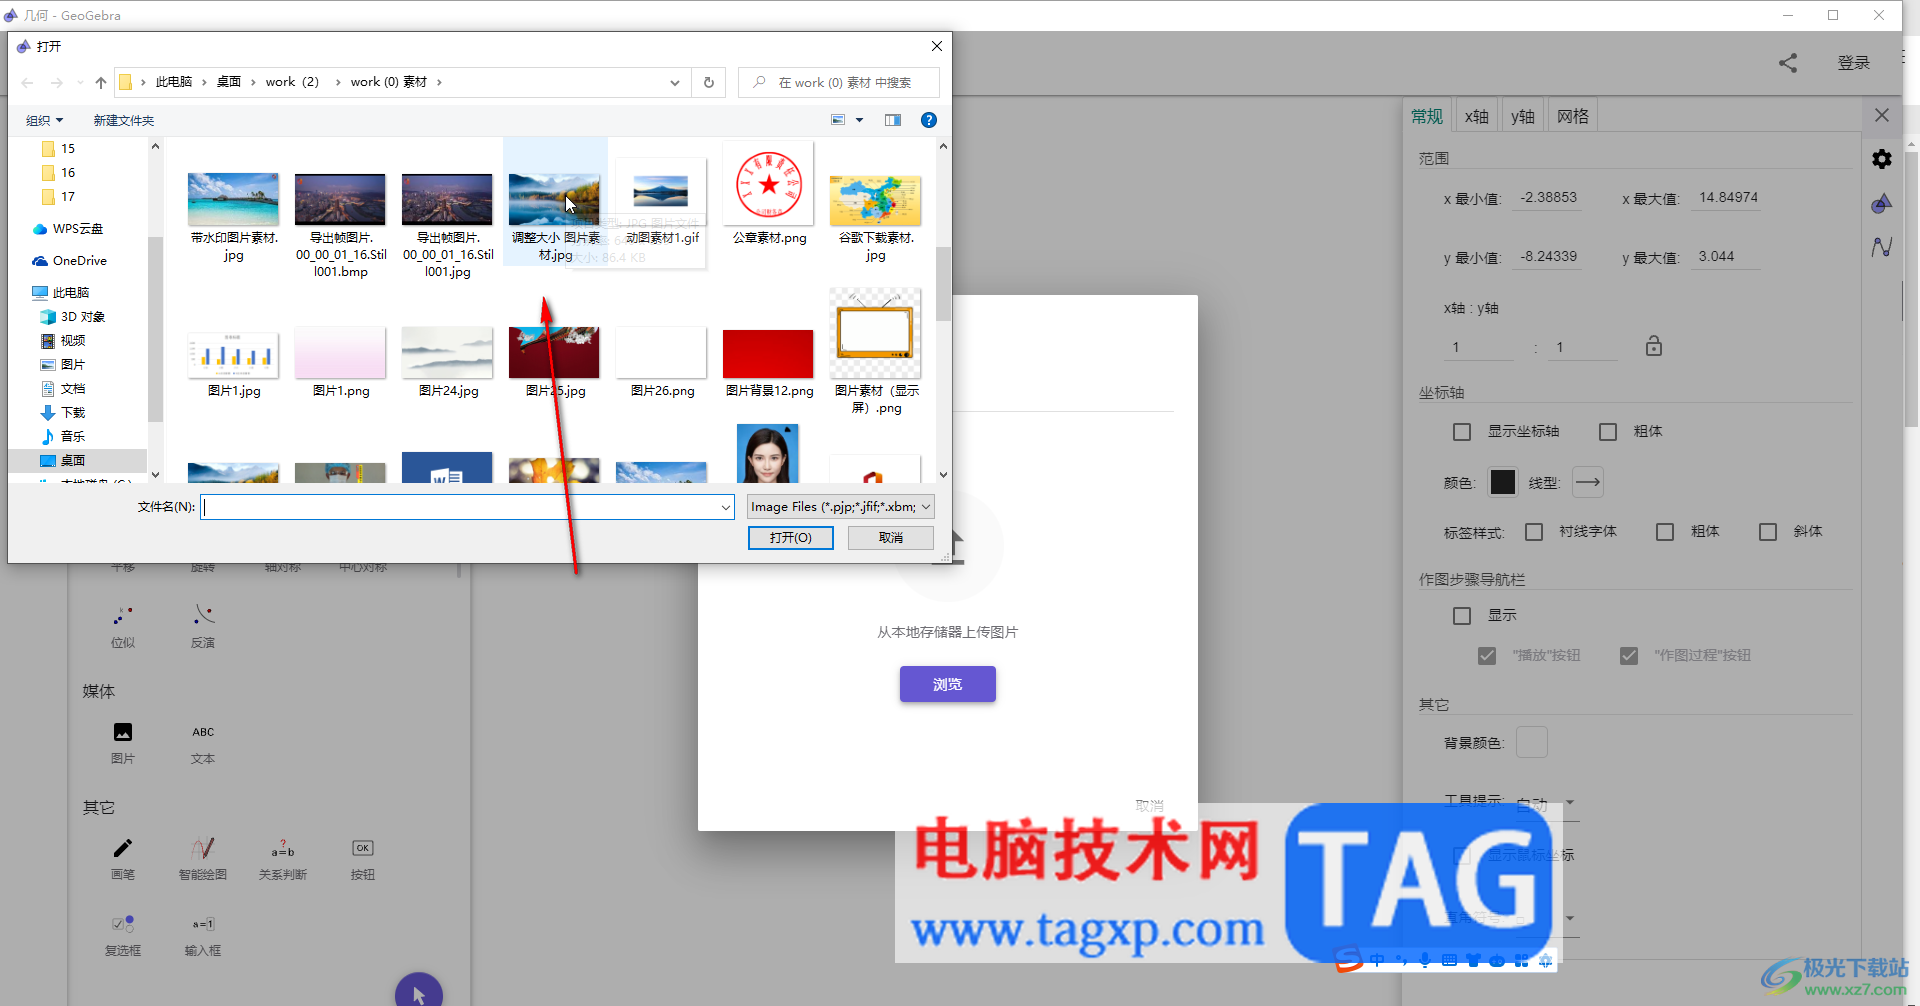Toggle label style 粗体 checkbox
Viewport: 1920px width, 1006px height.
[1665, 532]
